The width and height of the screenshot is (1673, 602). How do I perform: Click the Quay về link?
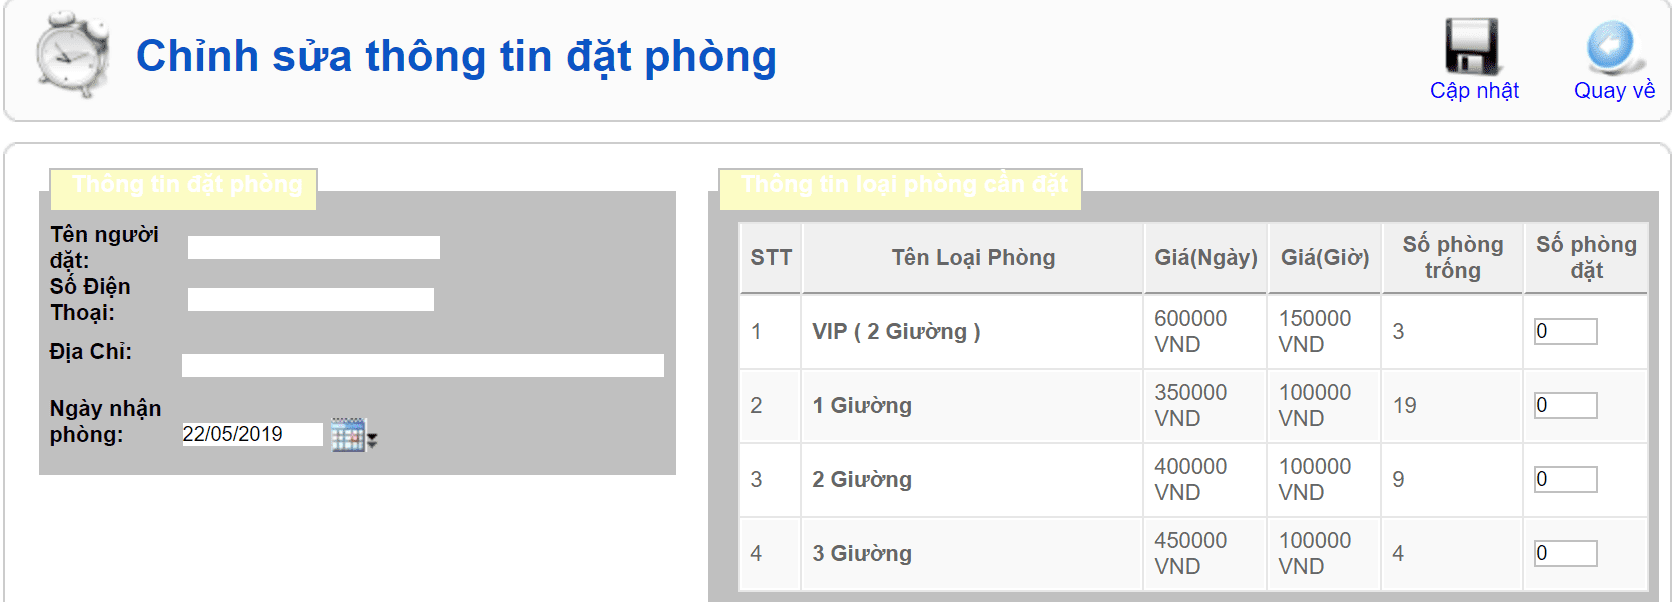click(x=1614, y=91)
